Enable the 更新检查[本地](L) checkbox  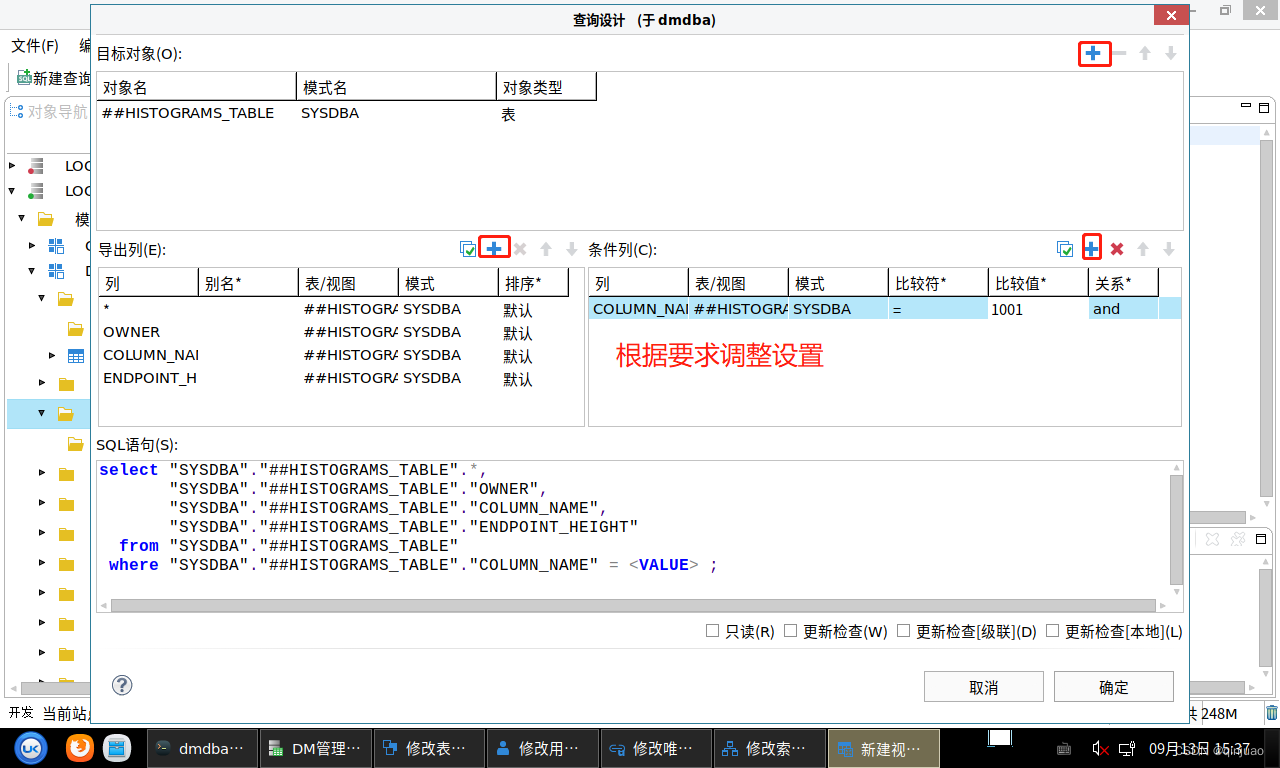[x=1052, y=631]
